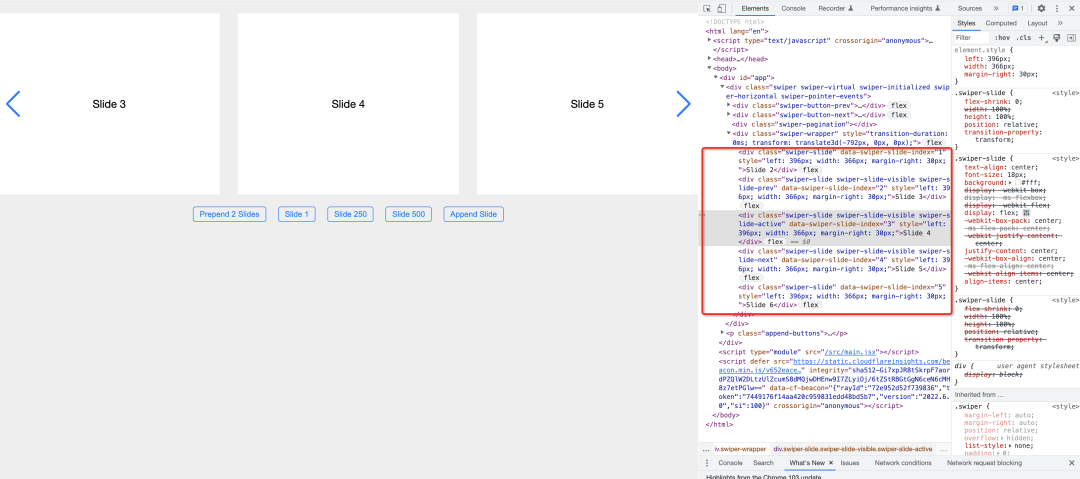Toggle the .cls class editor button
The image size is (1080, 479).
[x=1024, y=38]
